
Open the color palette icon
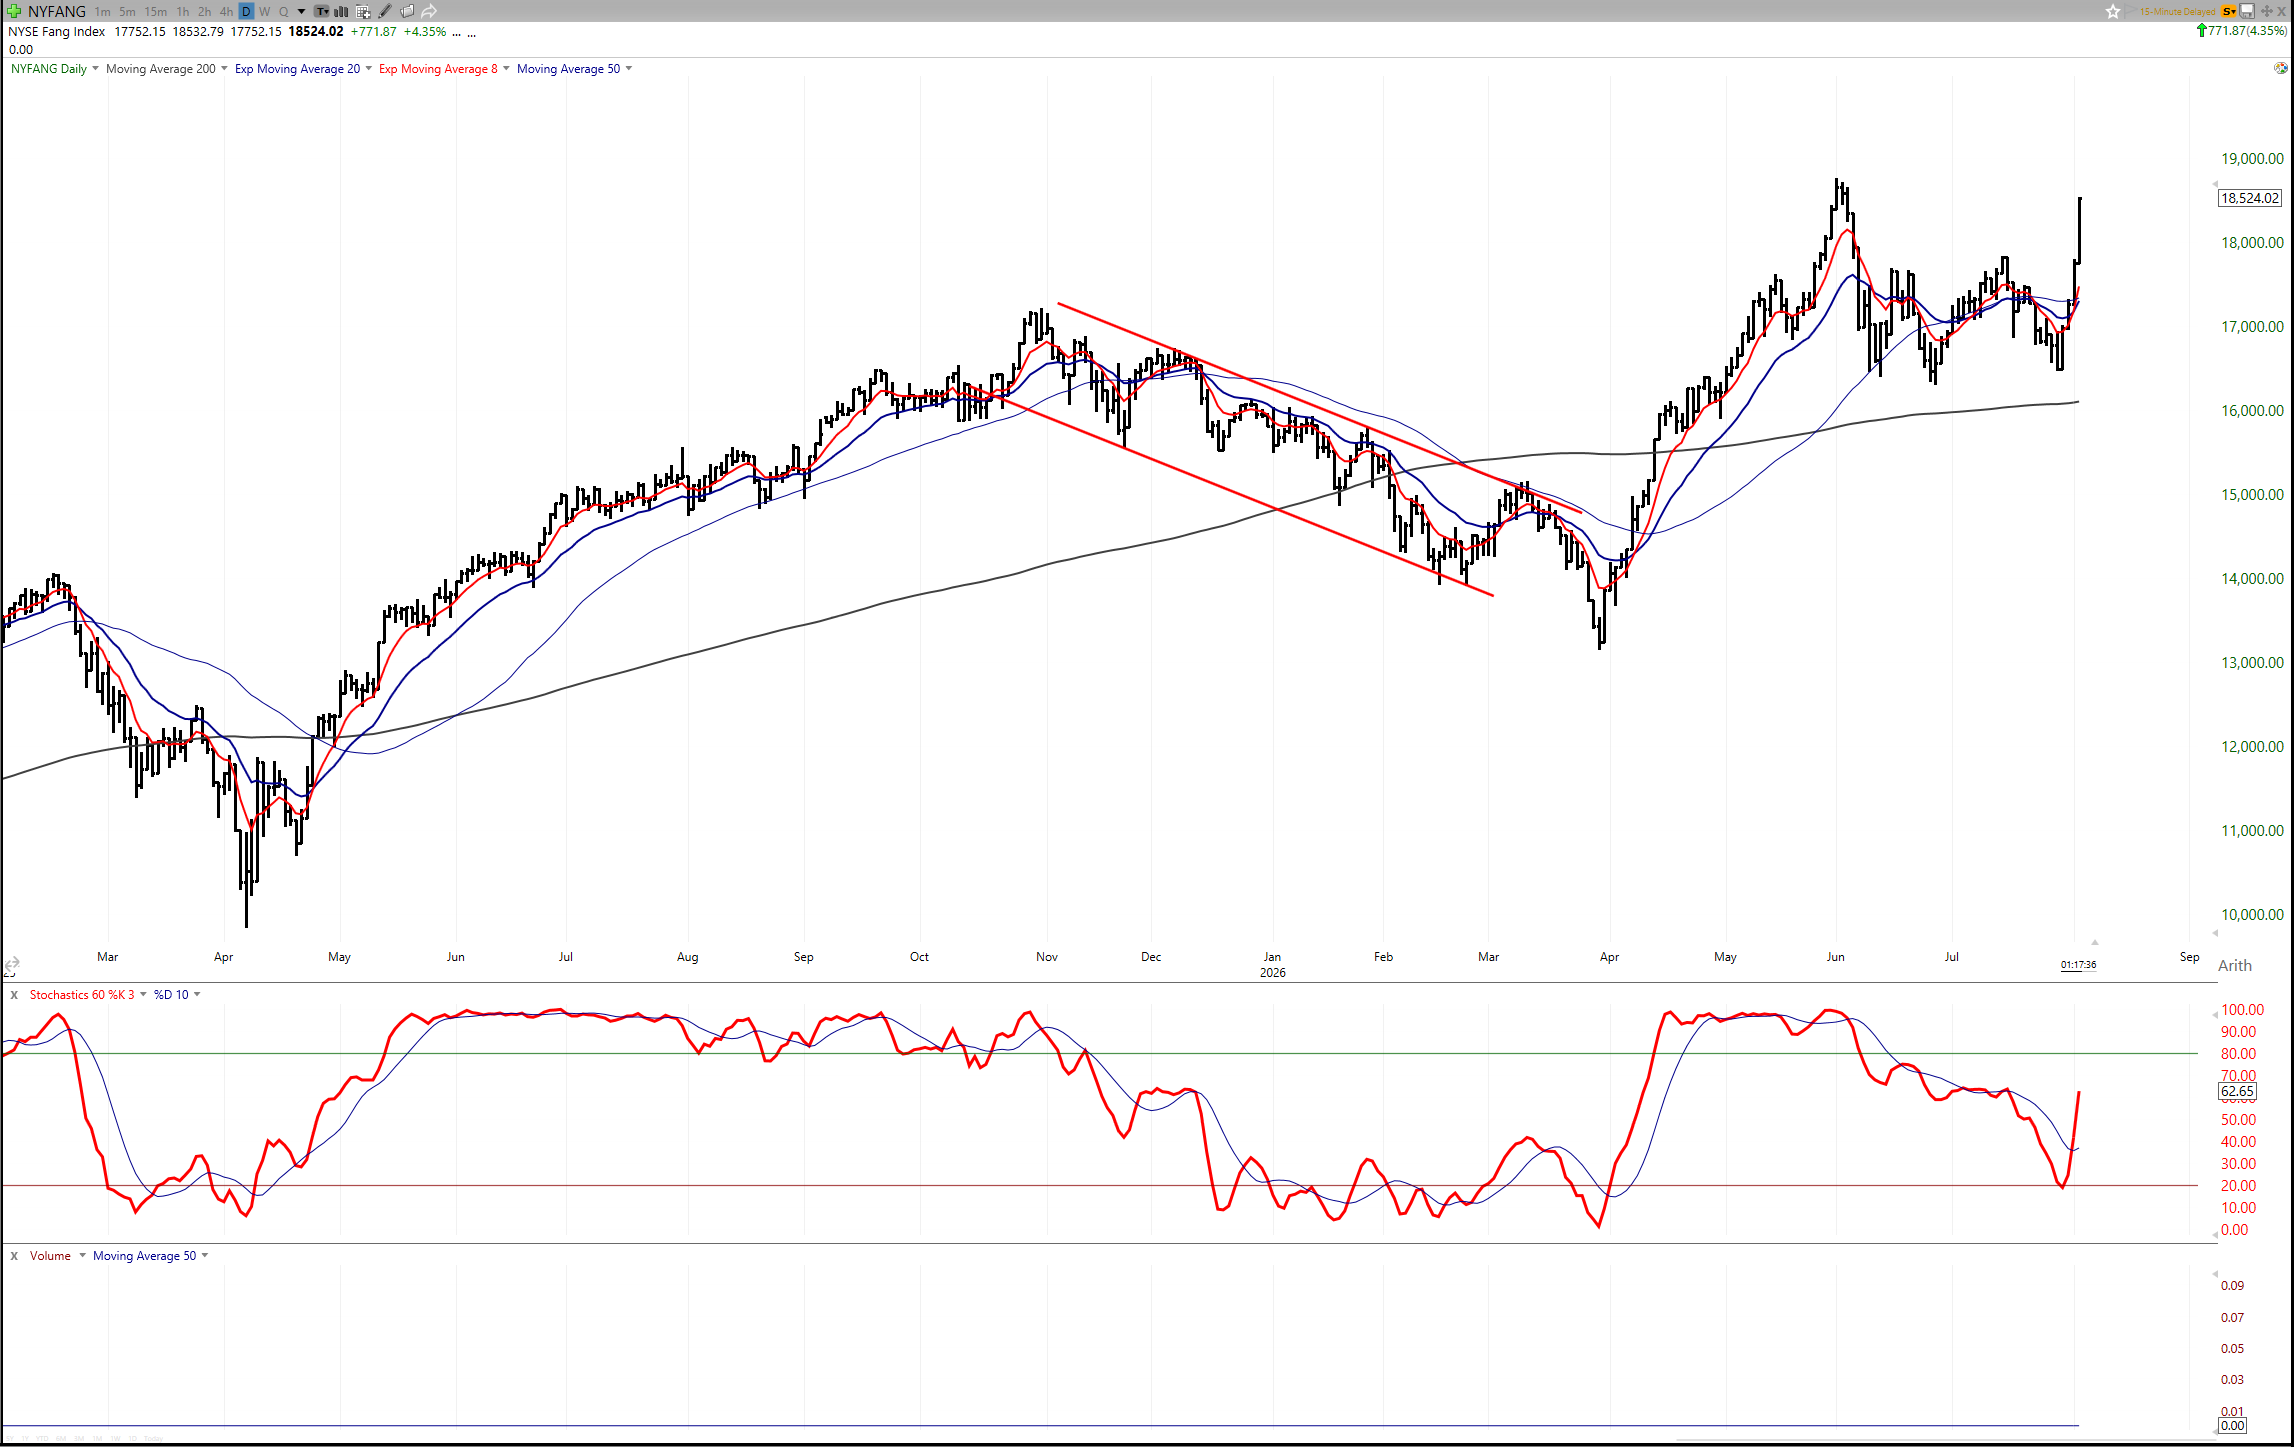tap(2280, 68)
